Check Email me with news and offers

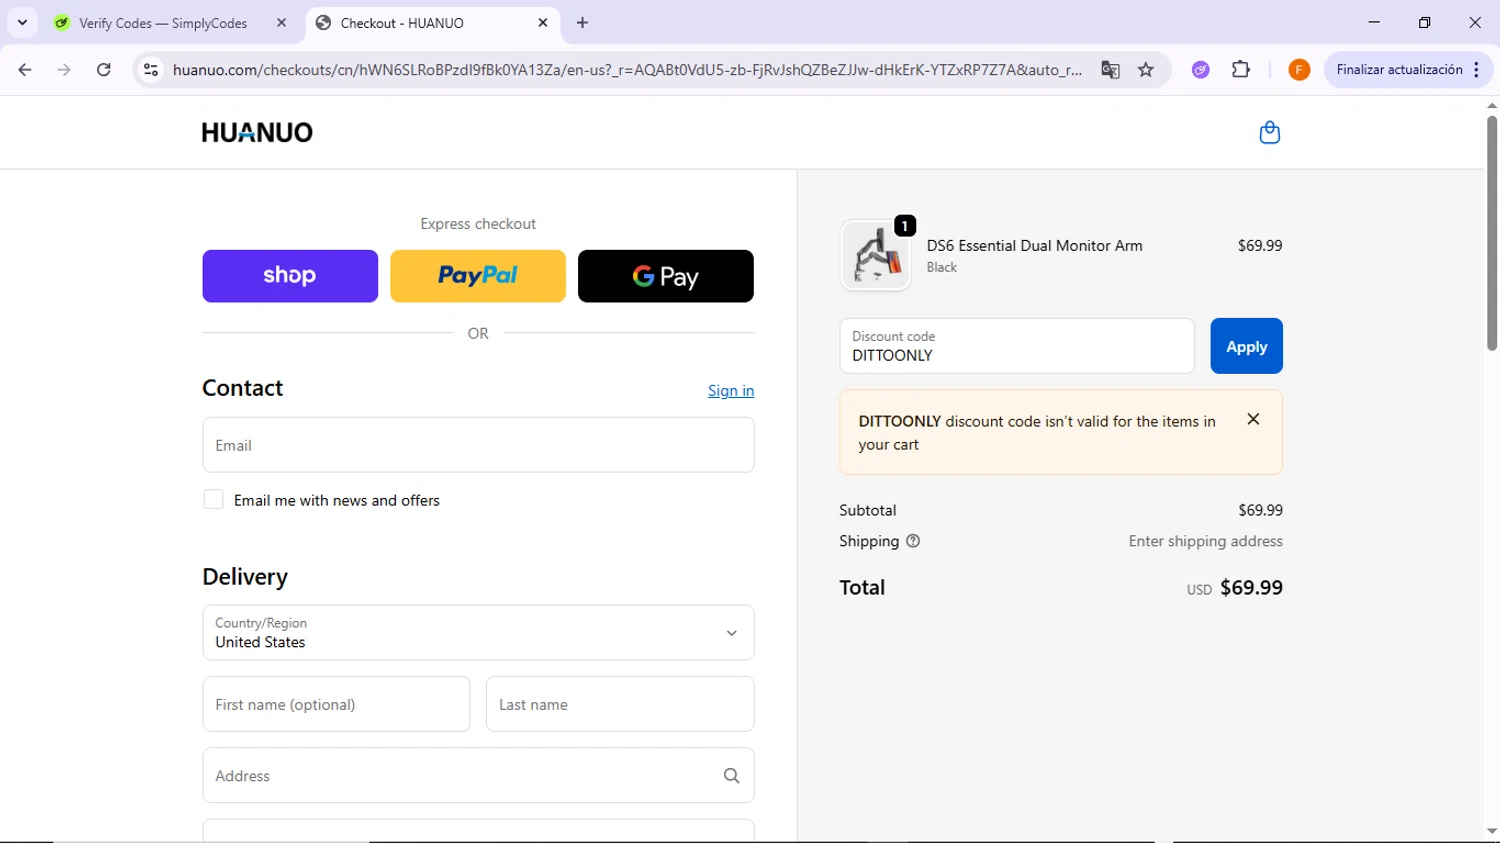(x=213, y=499)
